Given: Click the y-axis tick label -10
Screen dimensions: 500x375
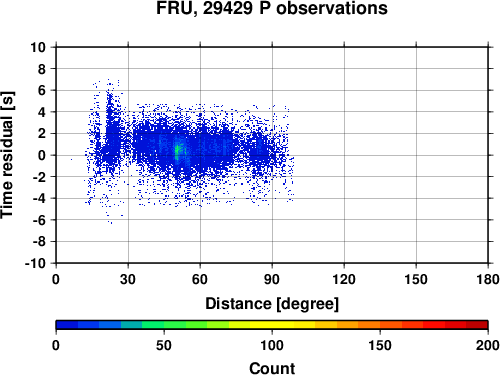Looking at the screenshot, I should coord(35,263).
